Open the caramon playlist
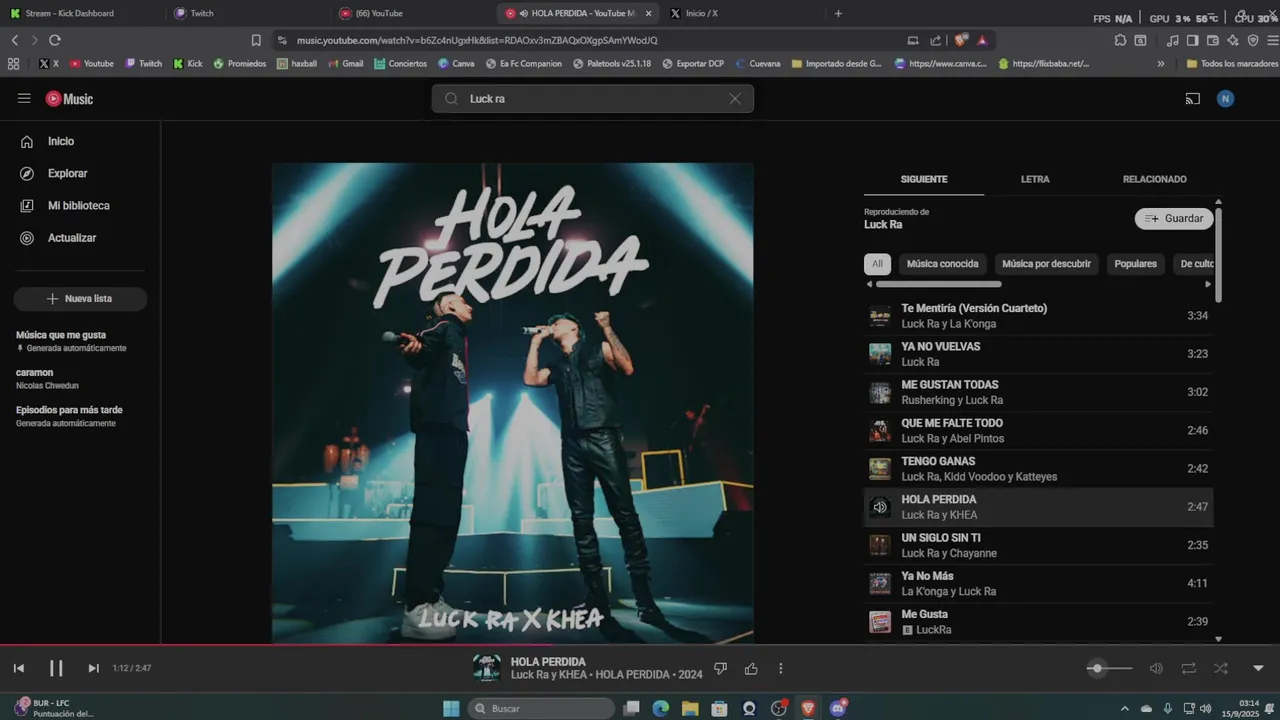This screenshot has width=1280, height=720. point(80,378)
